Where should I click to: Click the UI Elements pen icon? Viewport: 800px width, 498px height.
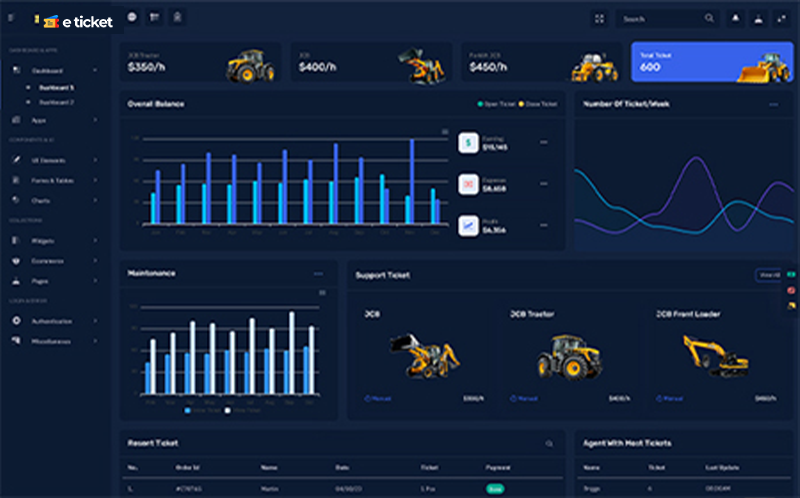(16, 160)
